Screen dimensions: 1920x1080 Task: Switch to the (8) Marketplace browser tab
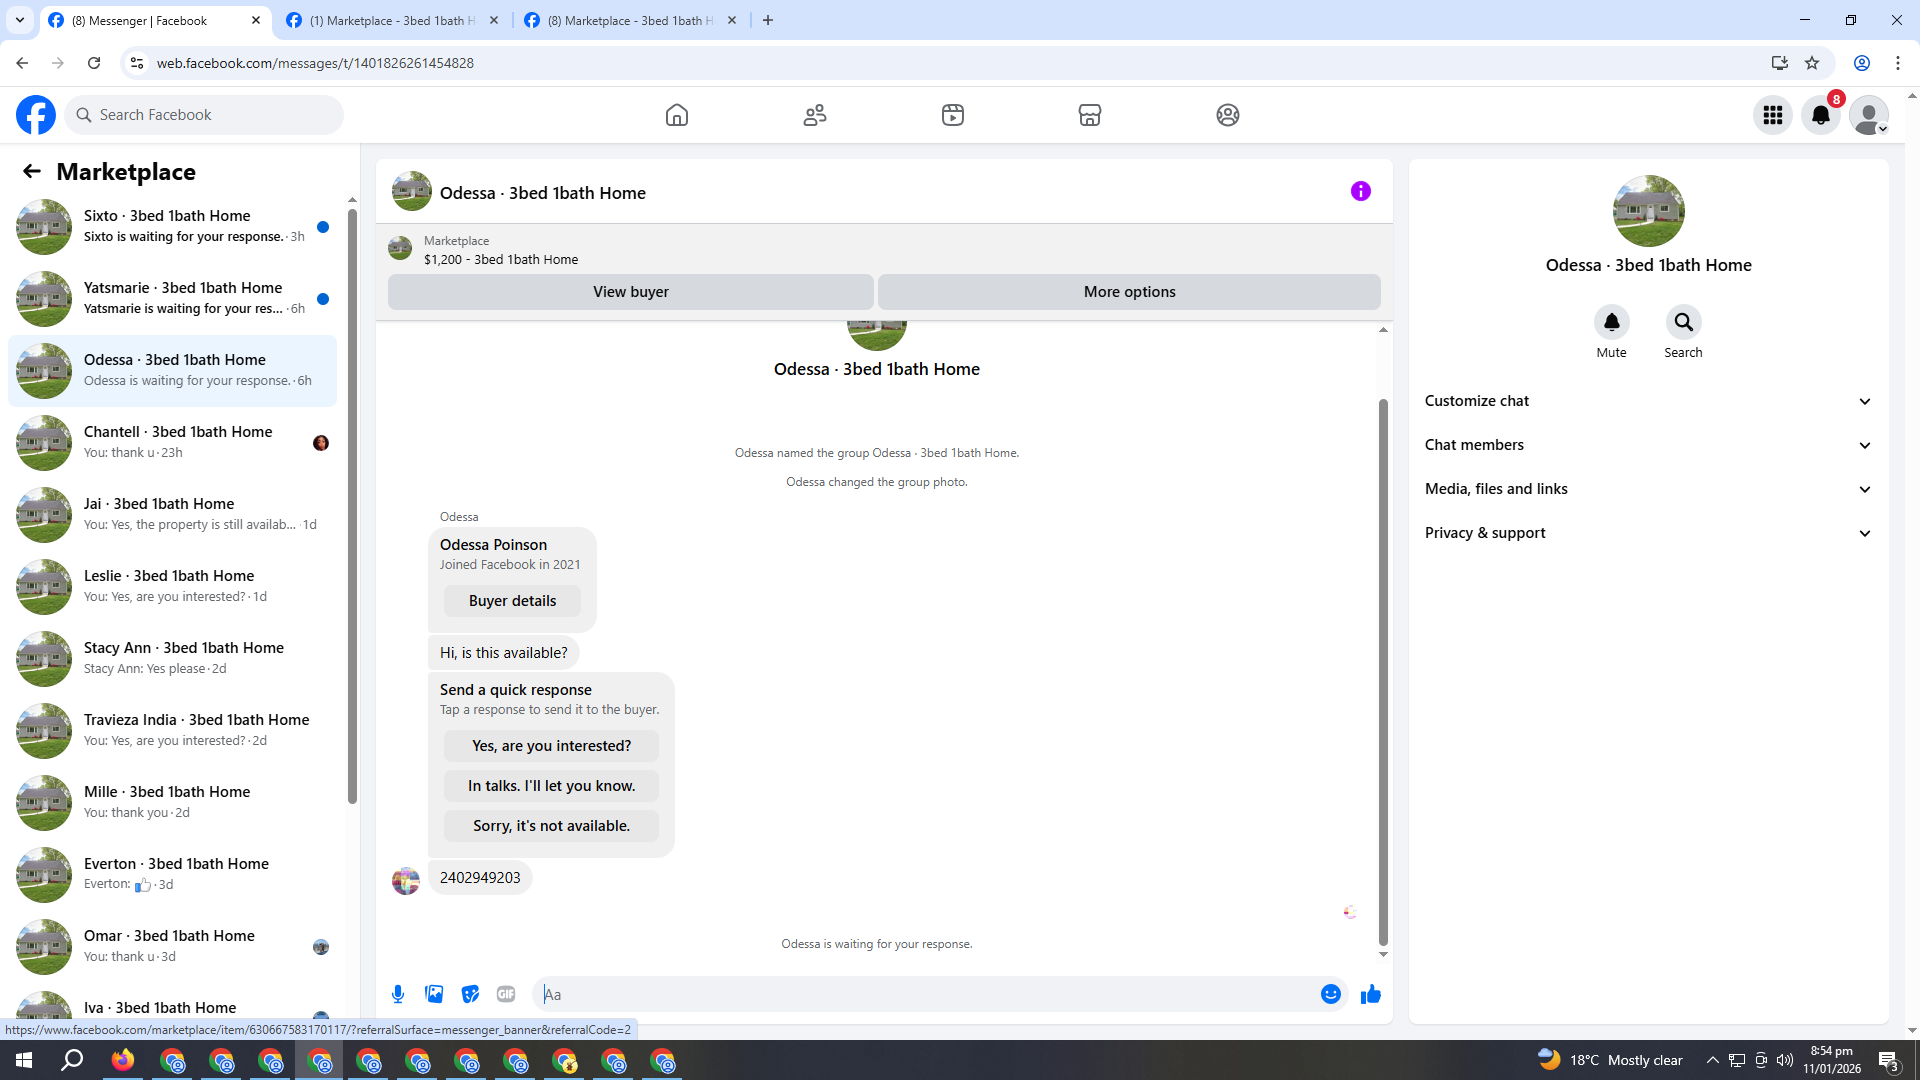click(x=632, y=20)
